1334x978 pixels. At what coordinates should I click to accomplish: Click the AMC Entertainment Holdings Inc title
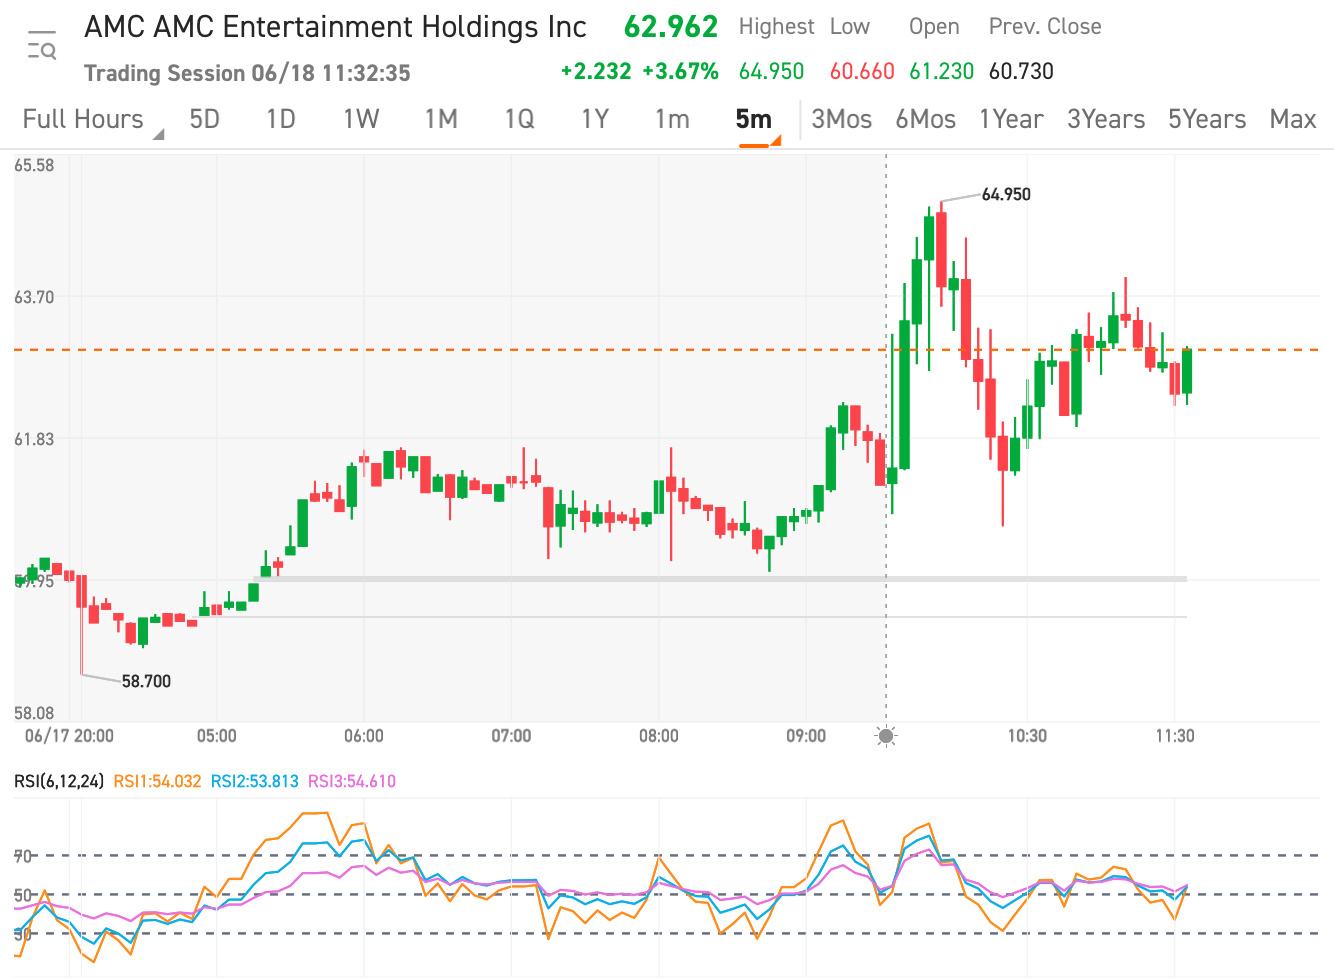pyautogui.click(x=335, y=27)
